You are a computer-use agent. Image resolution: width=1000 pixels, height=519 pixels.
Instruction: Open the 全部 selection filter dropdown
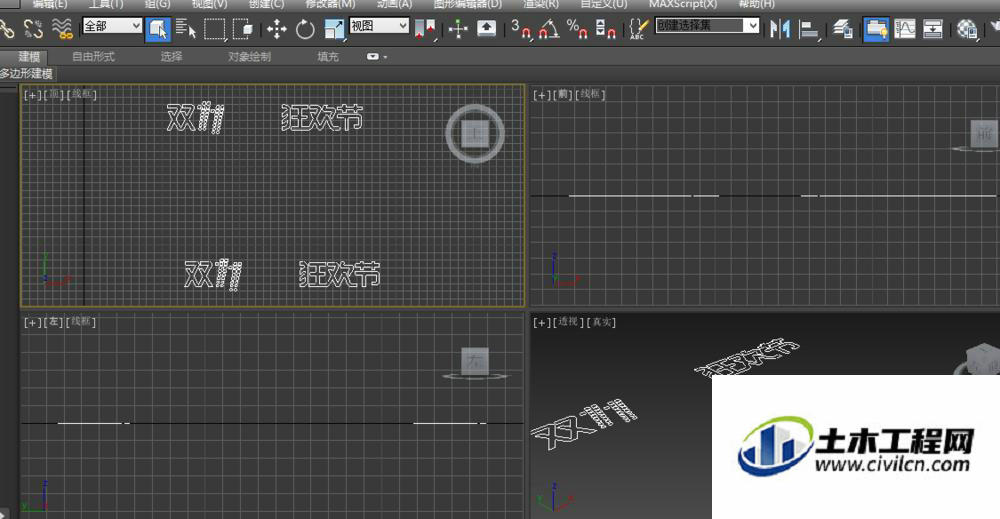point(112,26)
